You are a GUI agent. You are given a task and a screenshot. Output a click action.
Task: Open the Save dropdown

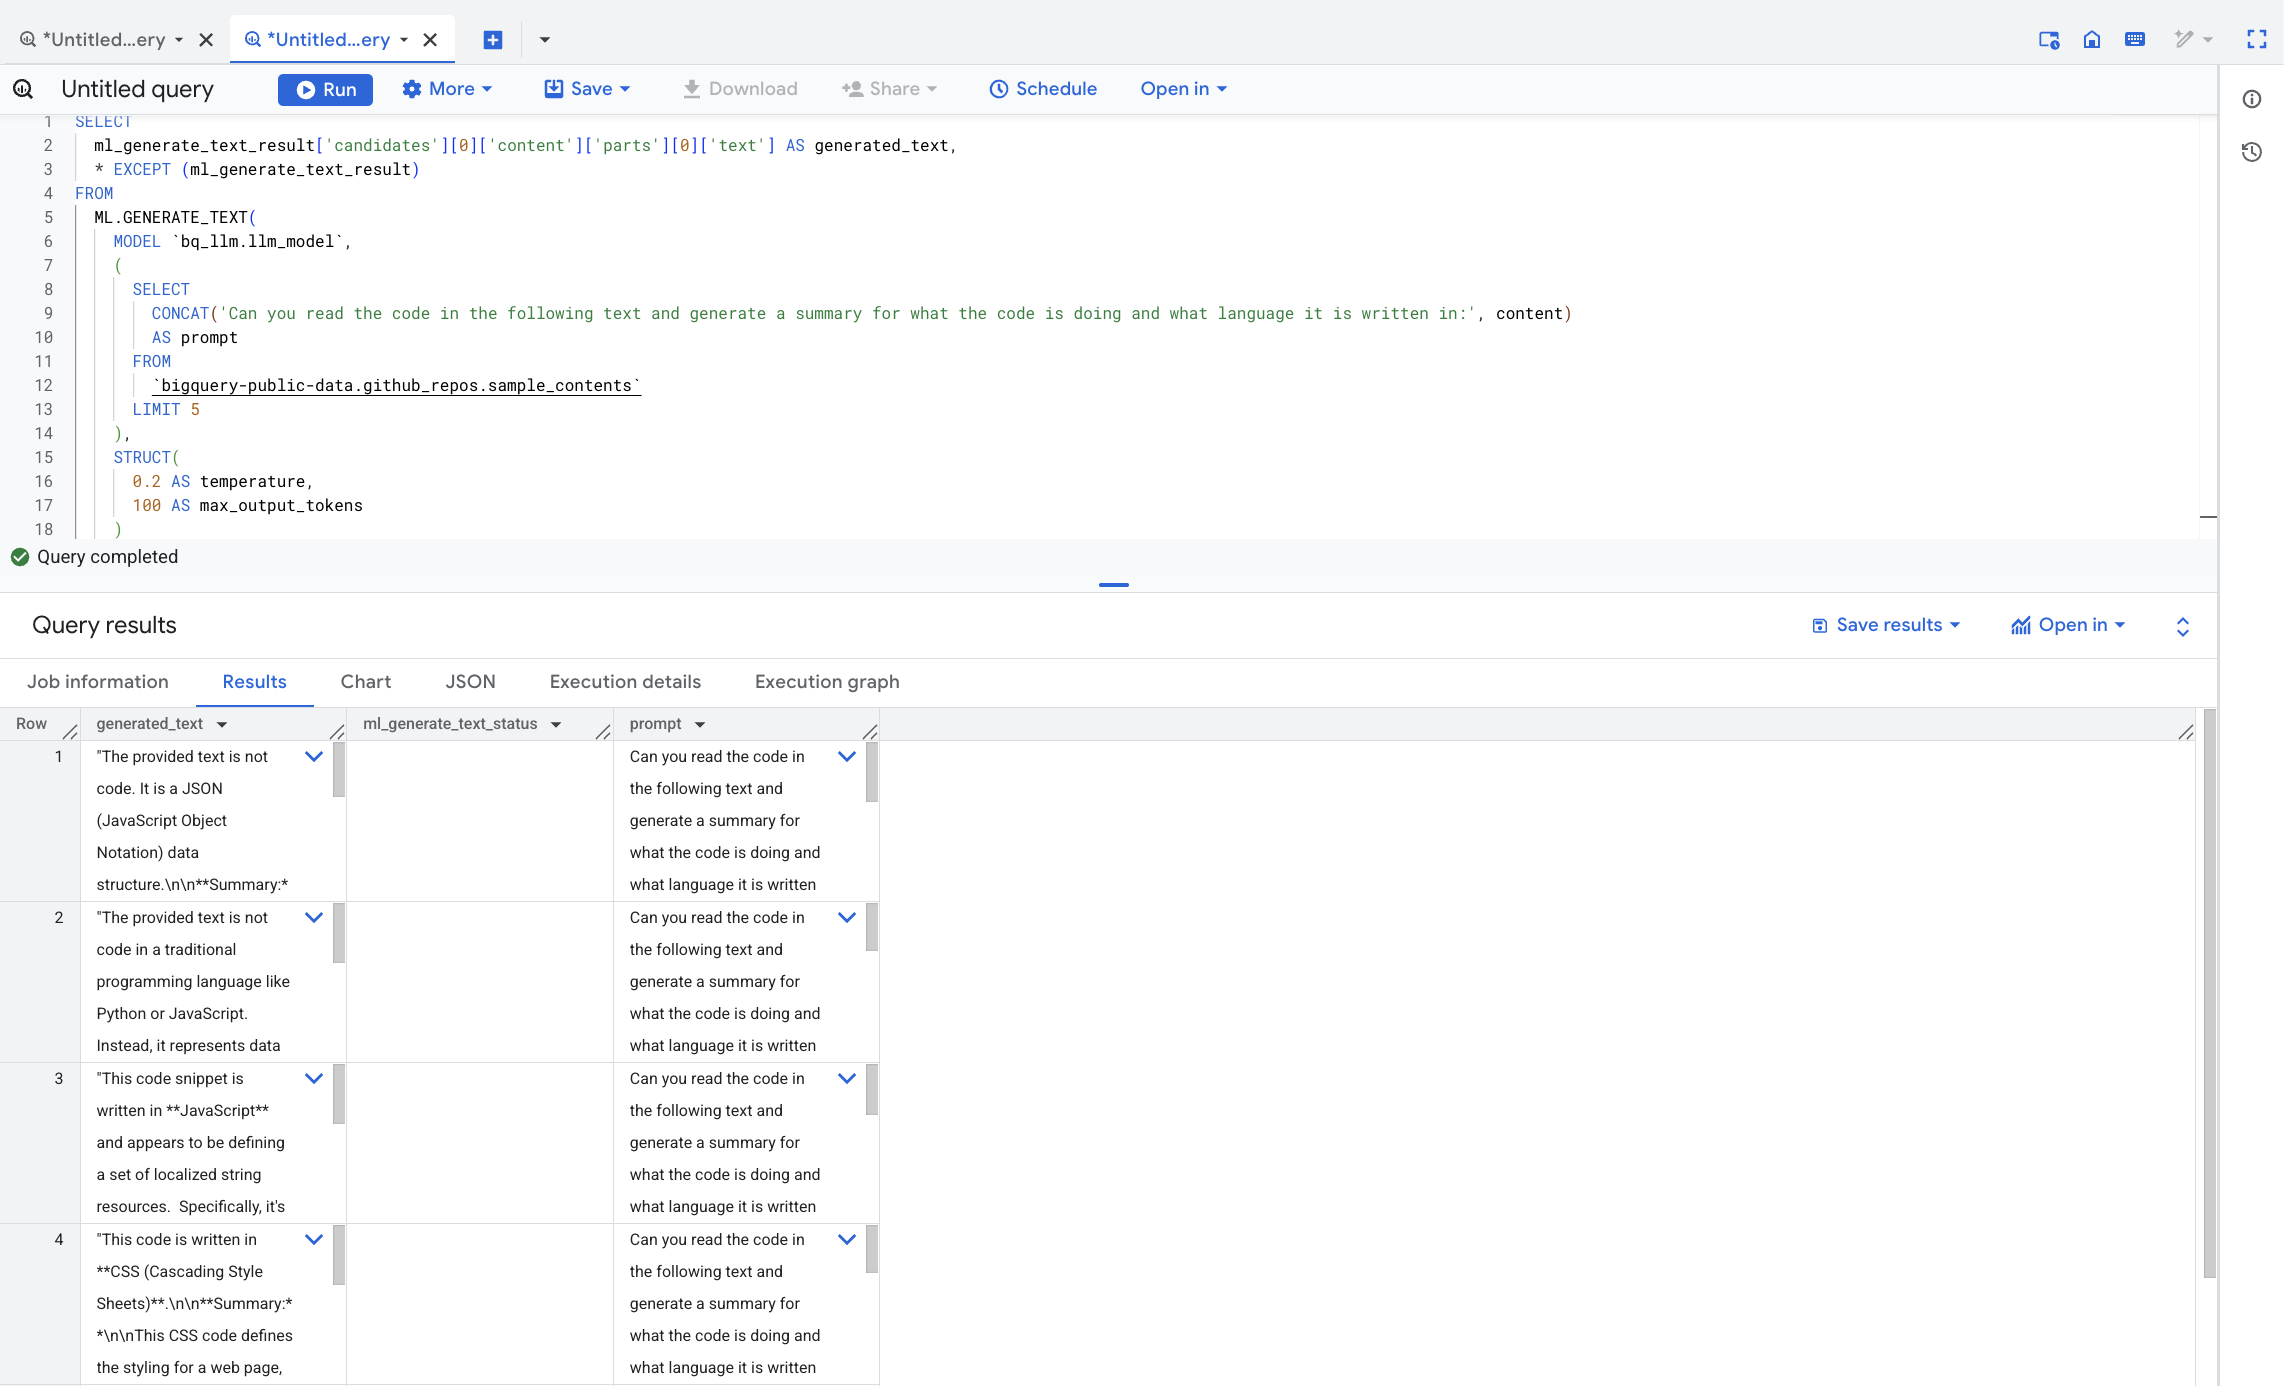(587, 89)
